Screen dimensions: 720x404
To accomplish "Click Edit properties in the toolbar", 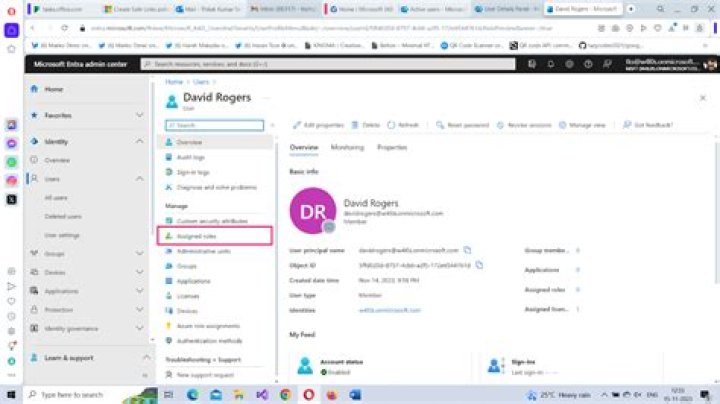I will tap(319, 125).
